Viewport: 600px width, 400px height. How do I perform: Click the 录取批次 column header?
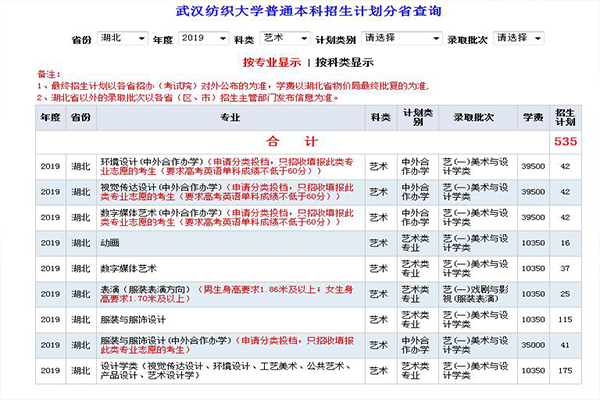(x=478, y=118)
